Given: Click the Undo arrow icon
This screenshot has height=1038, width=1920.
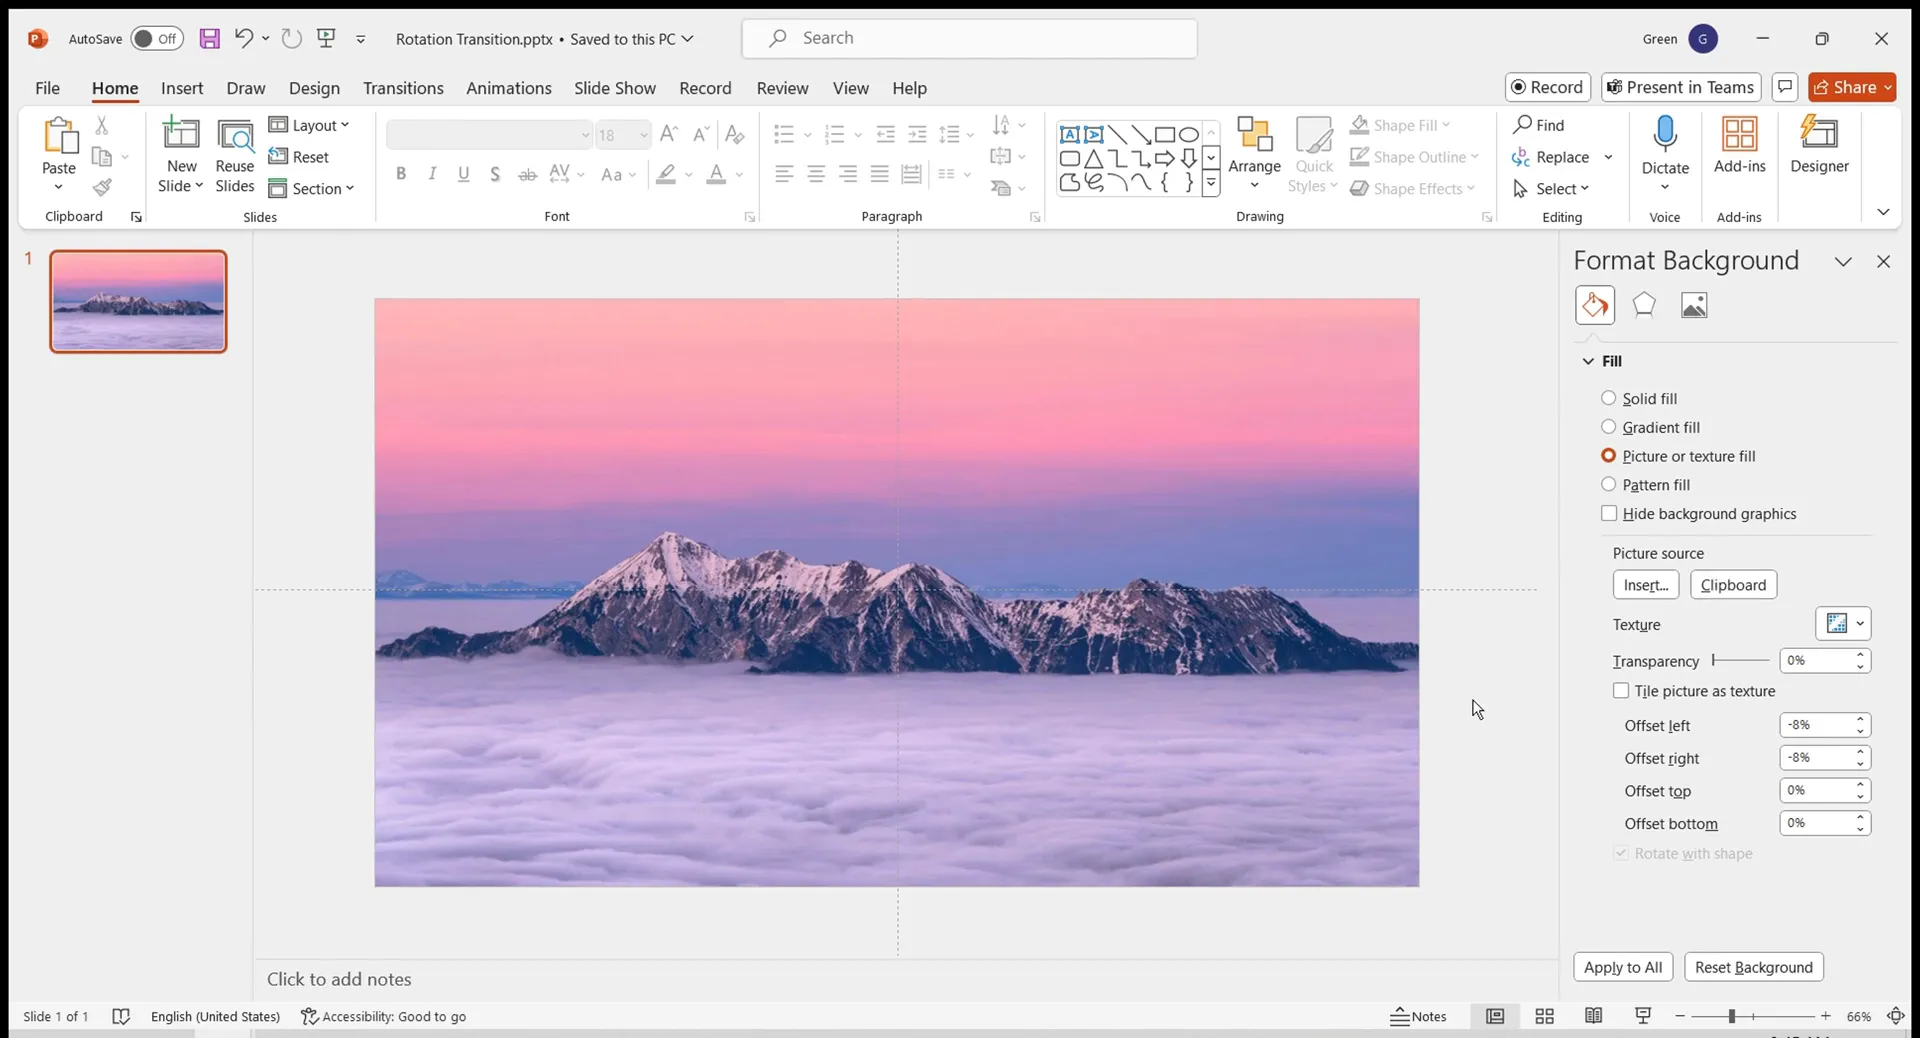Looking at the screenshot, I should coord(243,38).
